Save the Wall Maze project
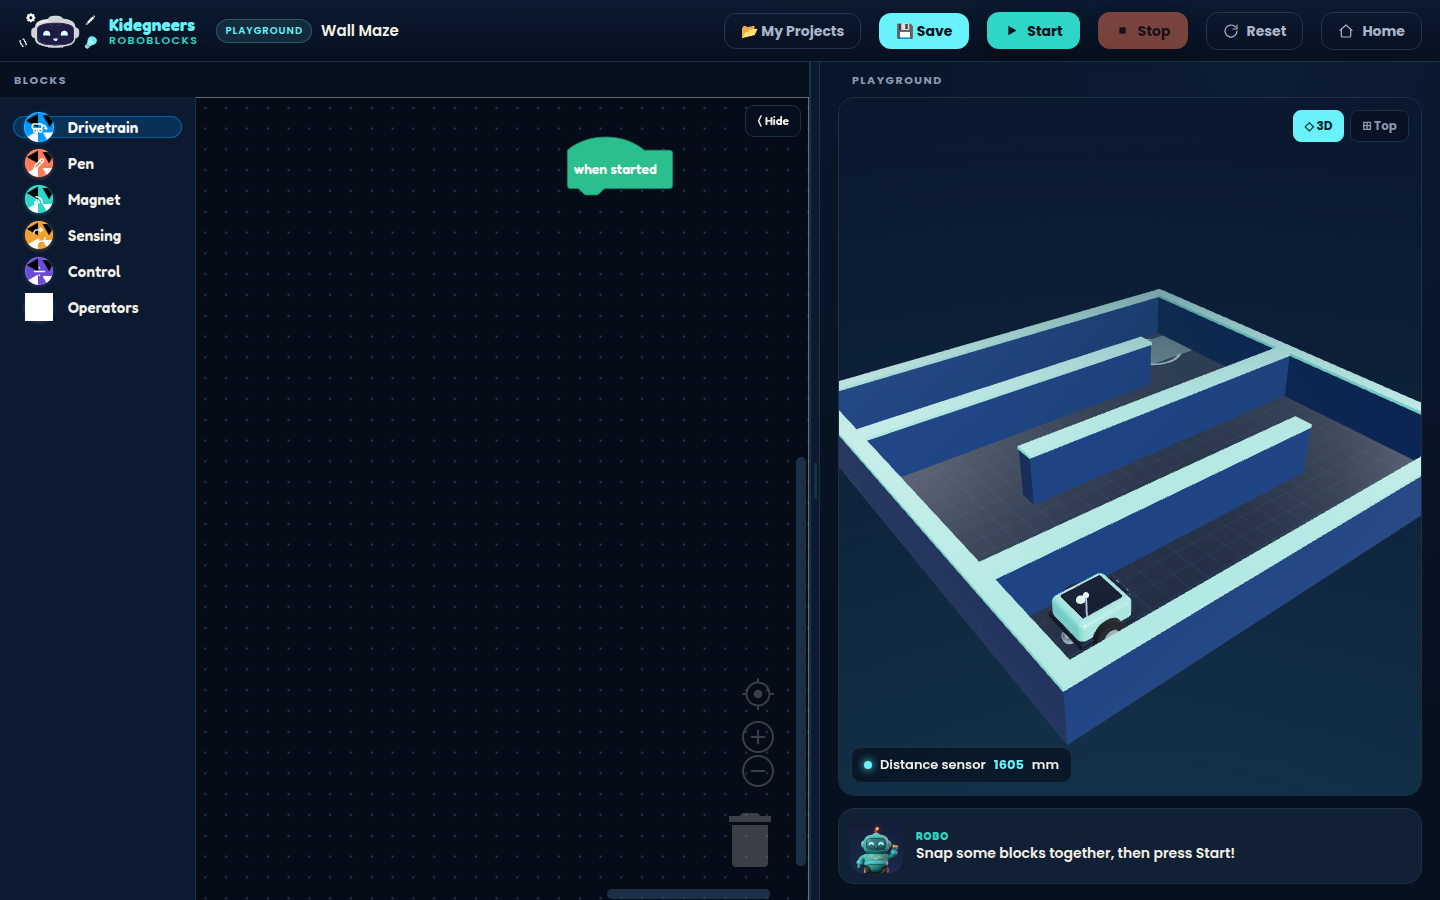Image resolution: width=1440 pixels, height=900 pixels. point(924,31)
